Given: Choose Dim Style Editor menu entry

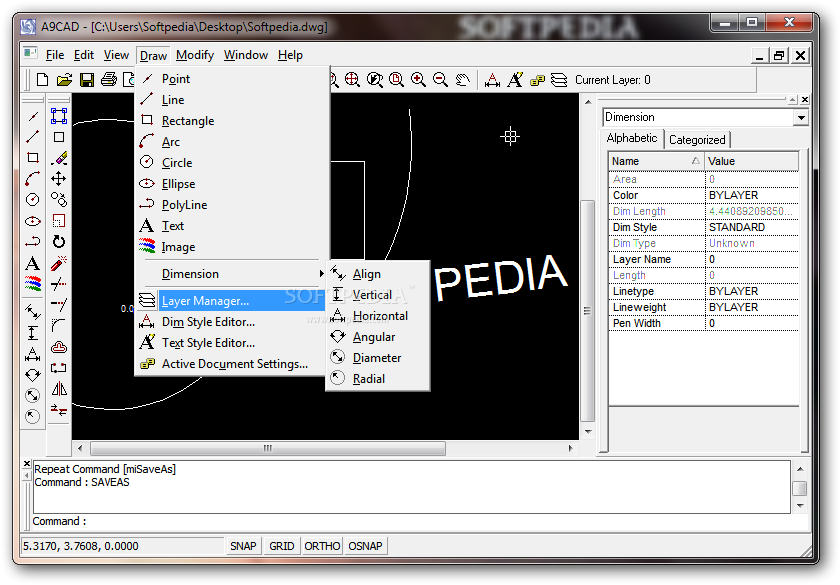Looking at the screenshot, I should pos(231,322).
